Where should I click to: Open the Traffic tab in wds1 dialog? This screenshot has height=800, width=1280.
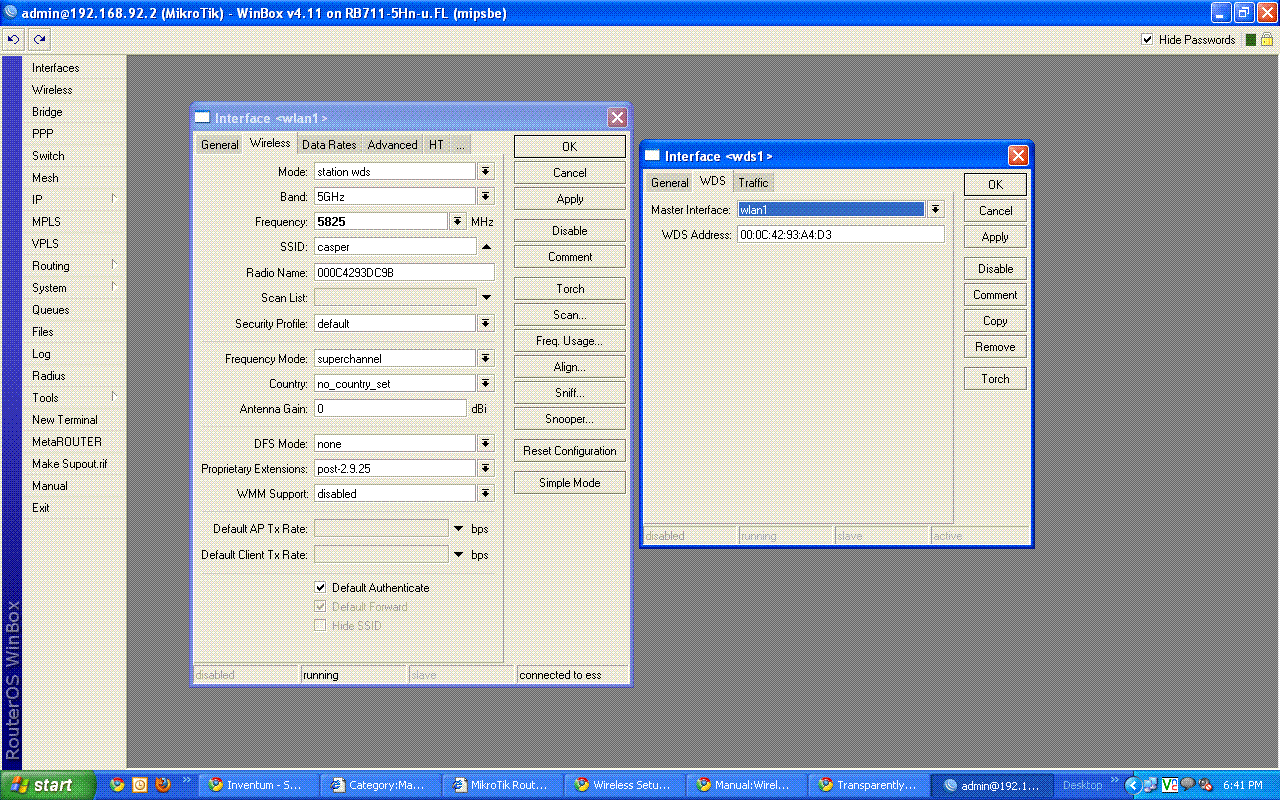(753, 183)
